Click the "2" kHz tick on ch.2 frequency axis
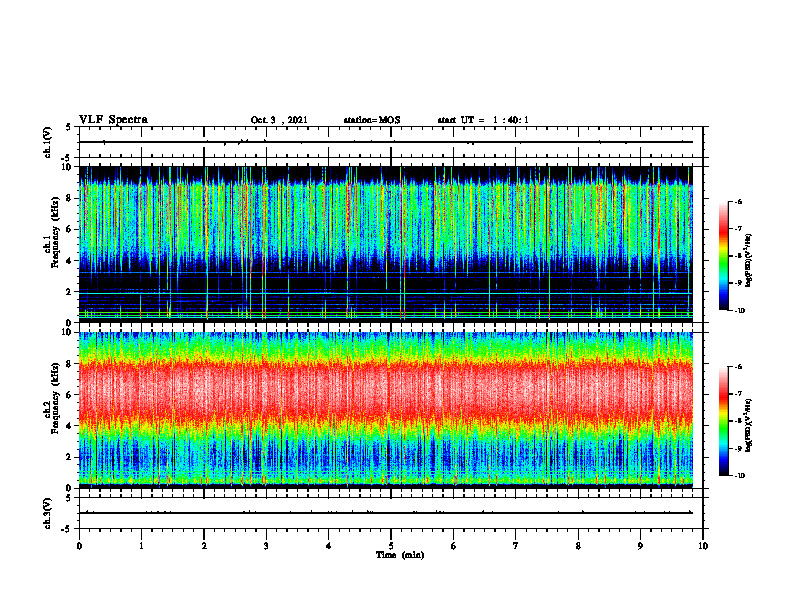The height and width of the screenshot is (612, 792). 70,457
